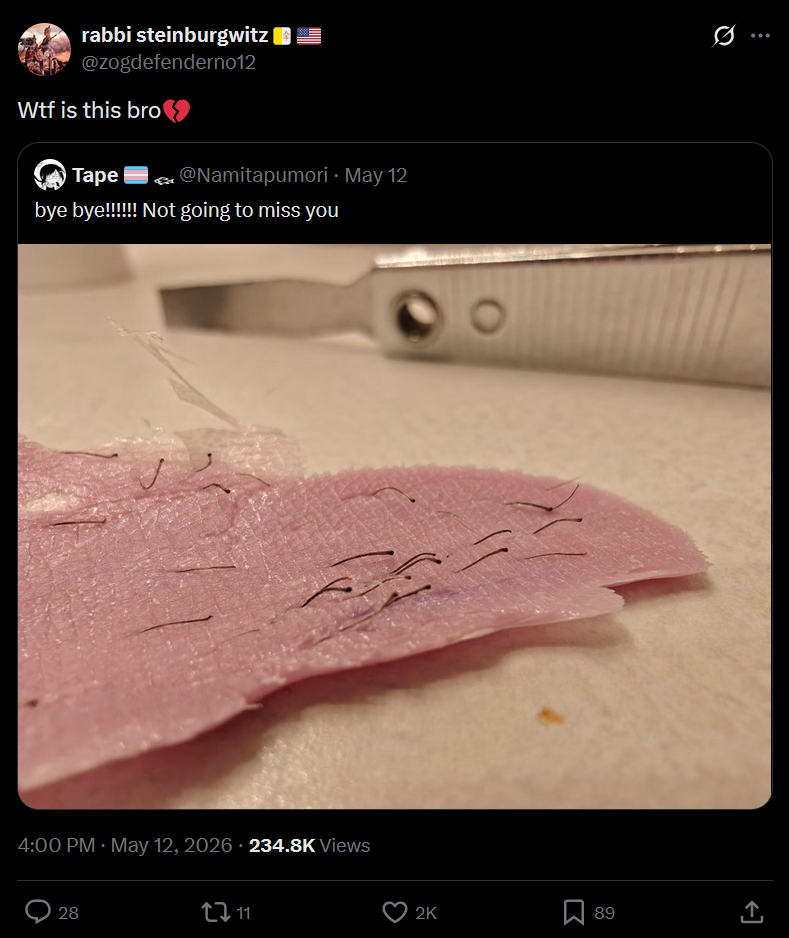This screenshot has width=789, height=938.
Task: Open rabbi steinburgwitz profile avatar
Action: pyautogui.click(x=44, y=49)
